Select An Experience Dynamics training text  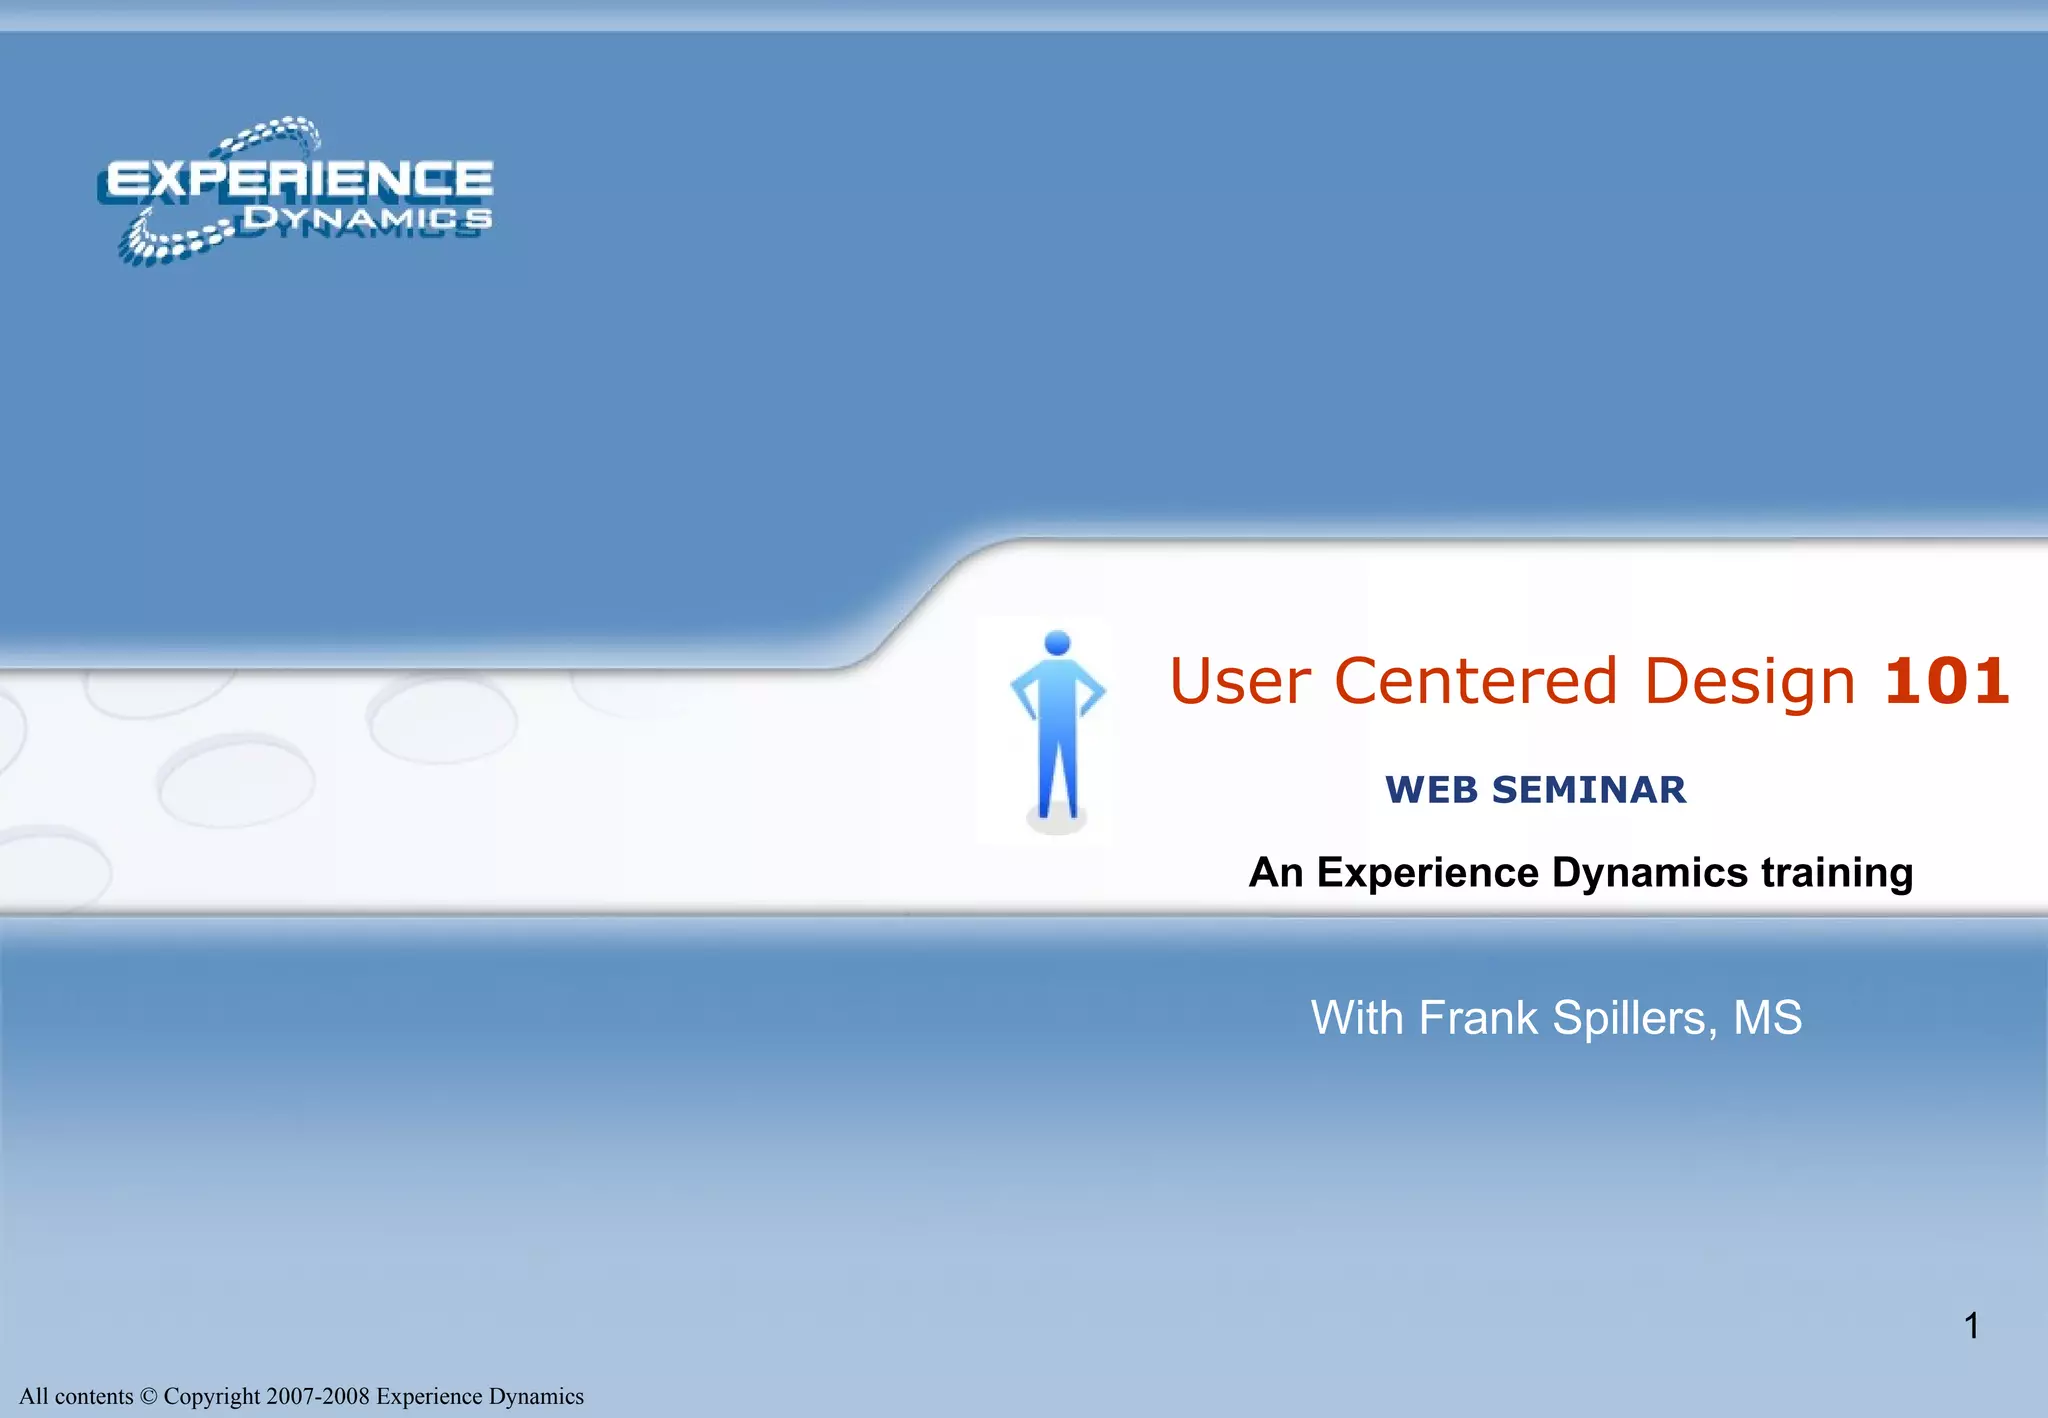[x=1580, y=872]
